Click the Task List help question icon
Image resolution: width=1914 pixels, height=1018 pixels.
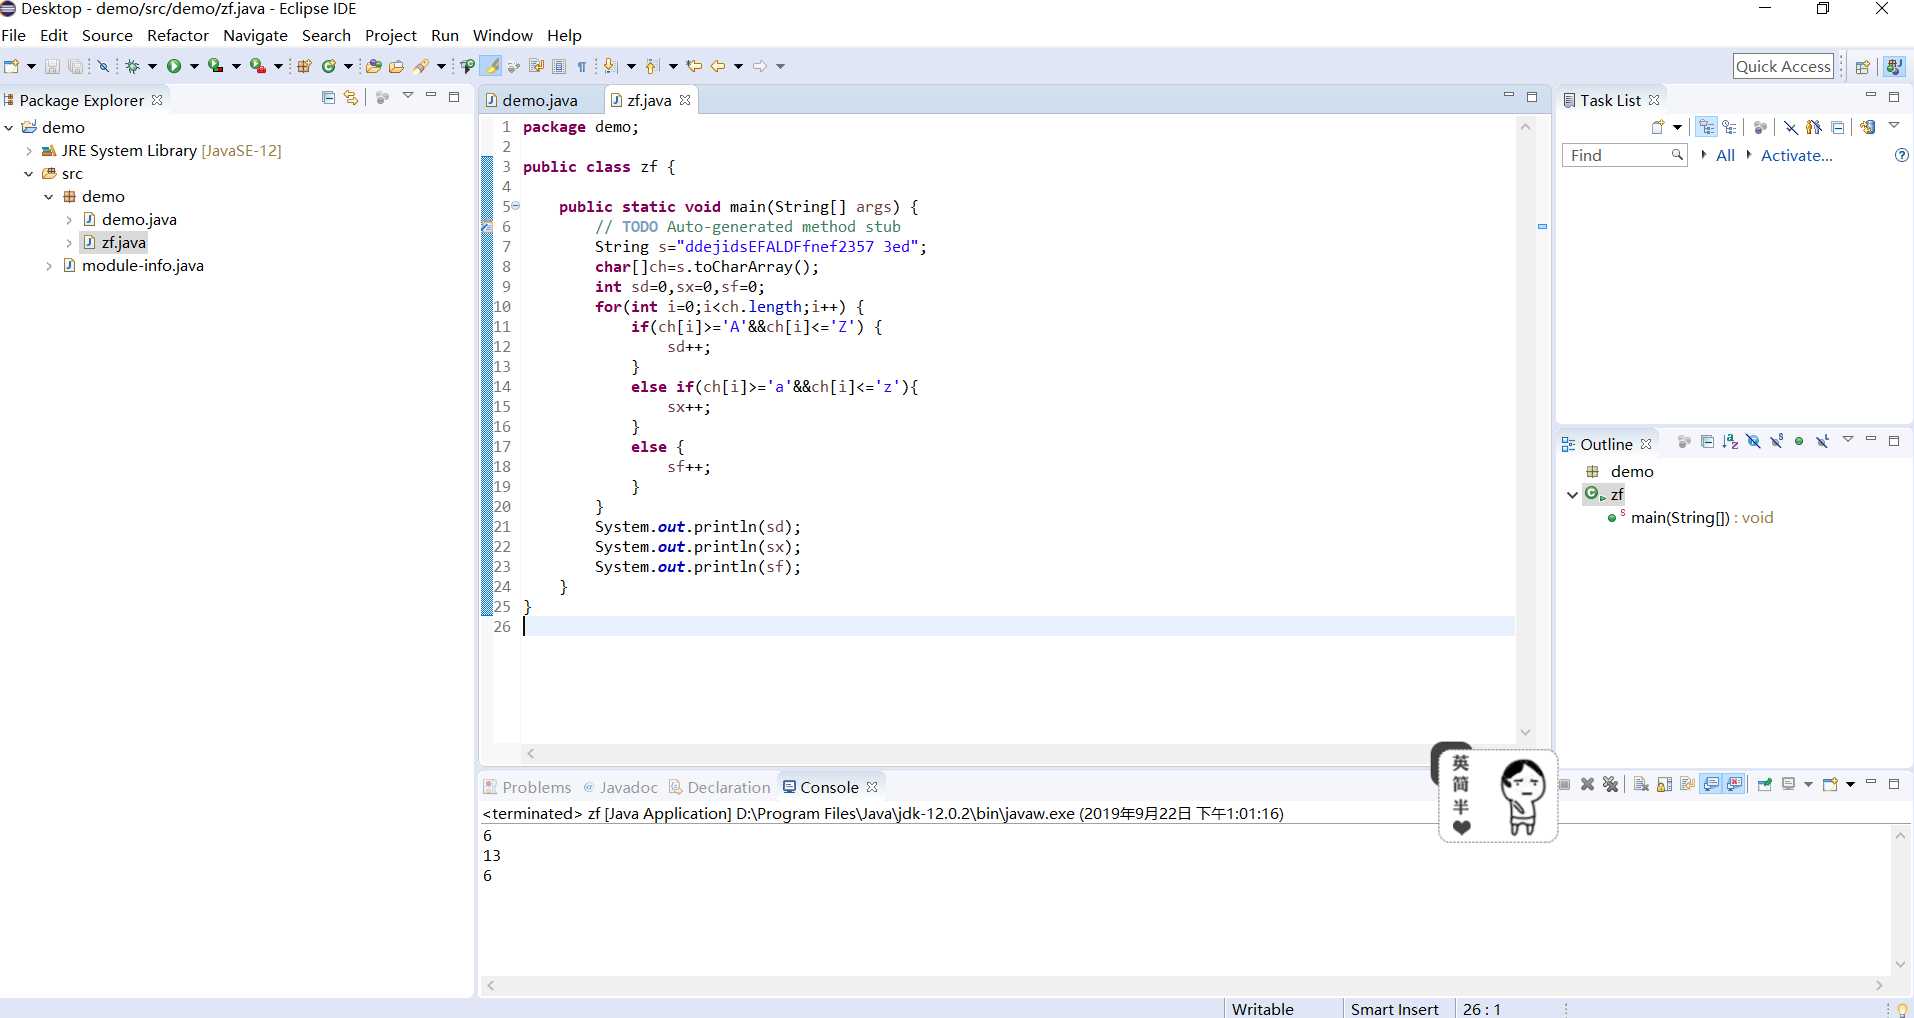[x=1902, y=155]
